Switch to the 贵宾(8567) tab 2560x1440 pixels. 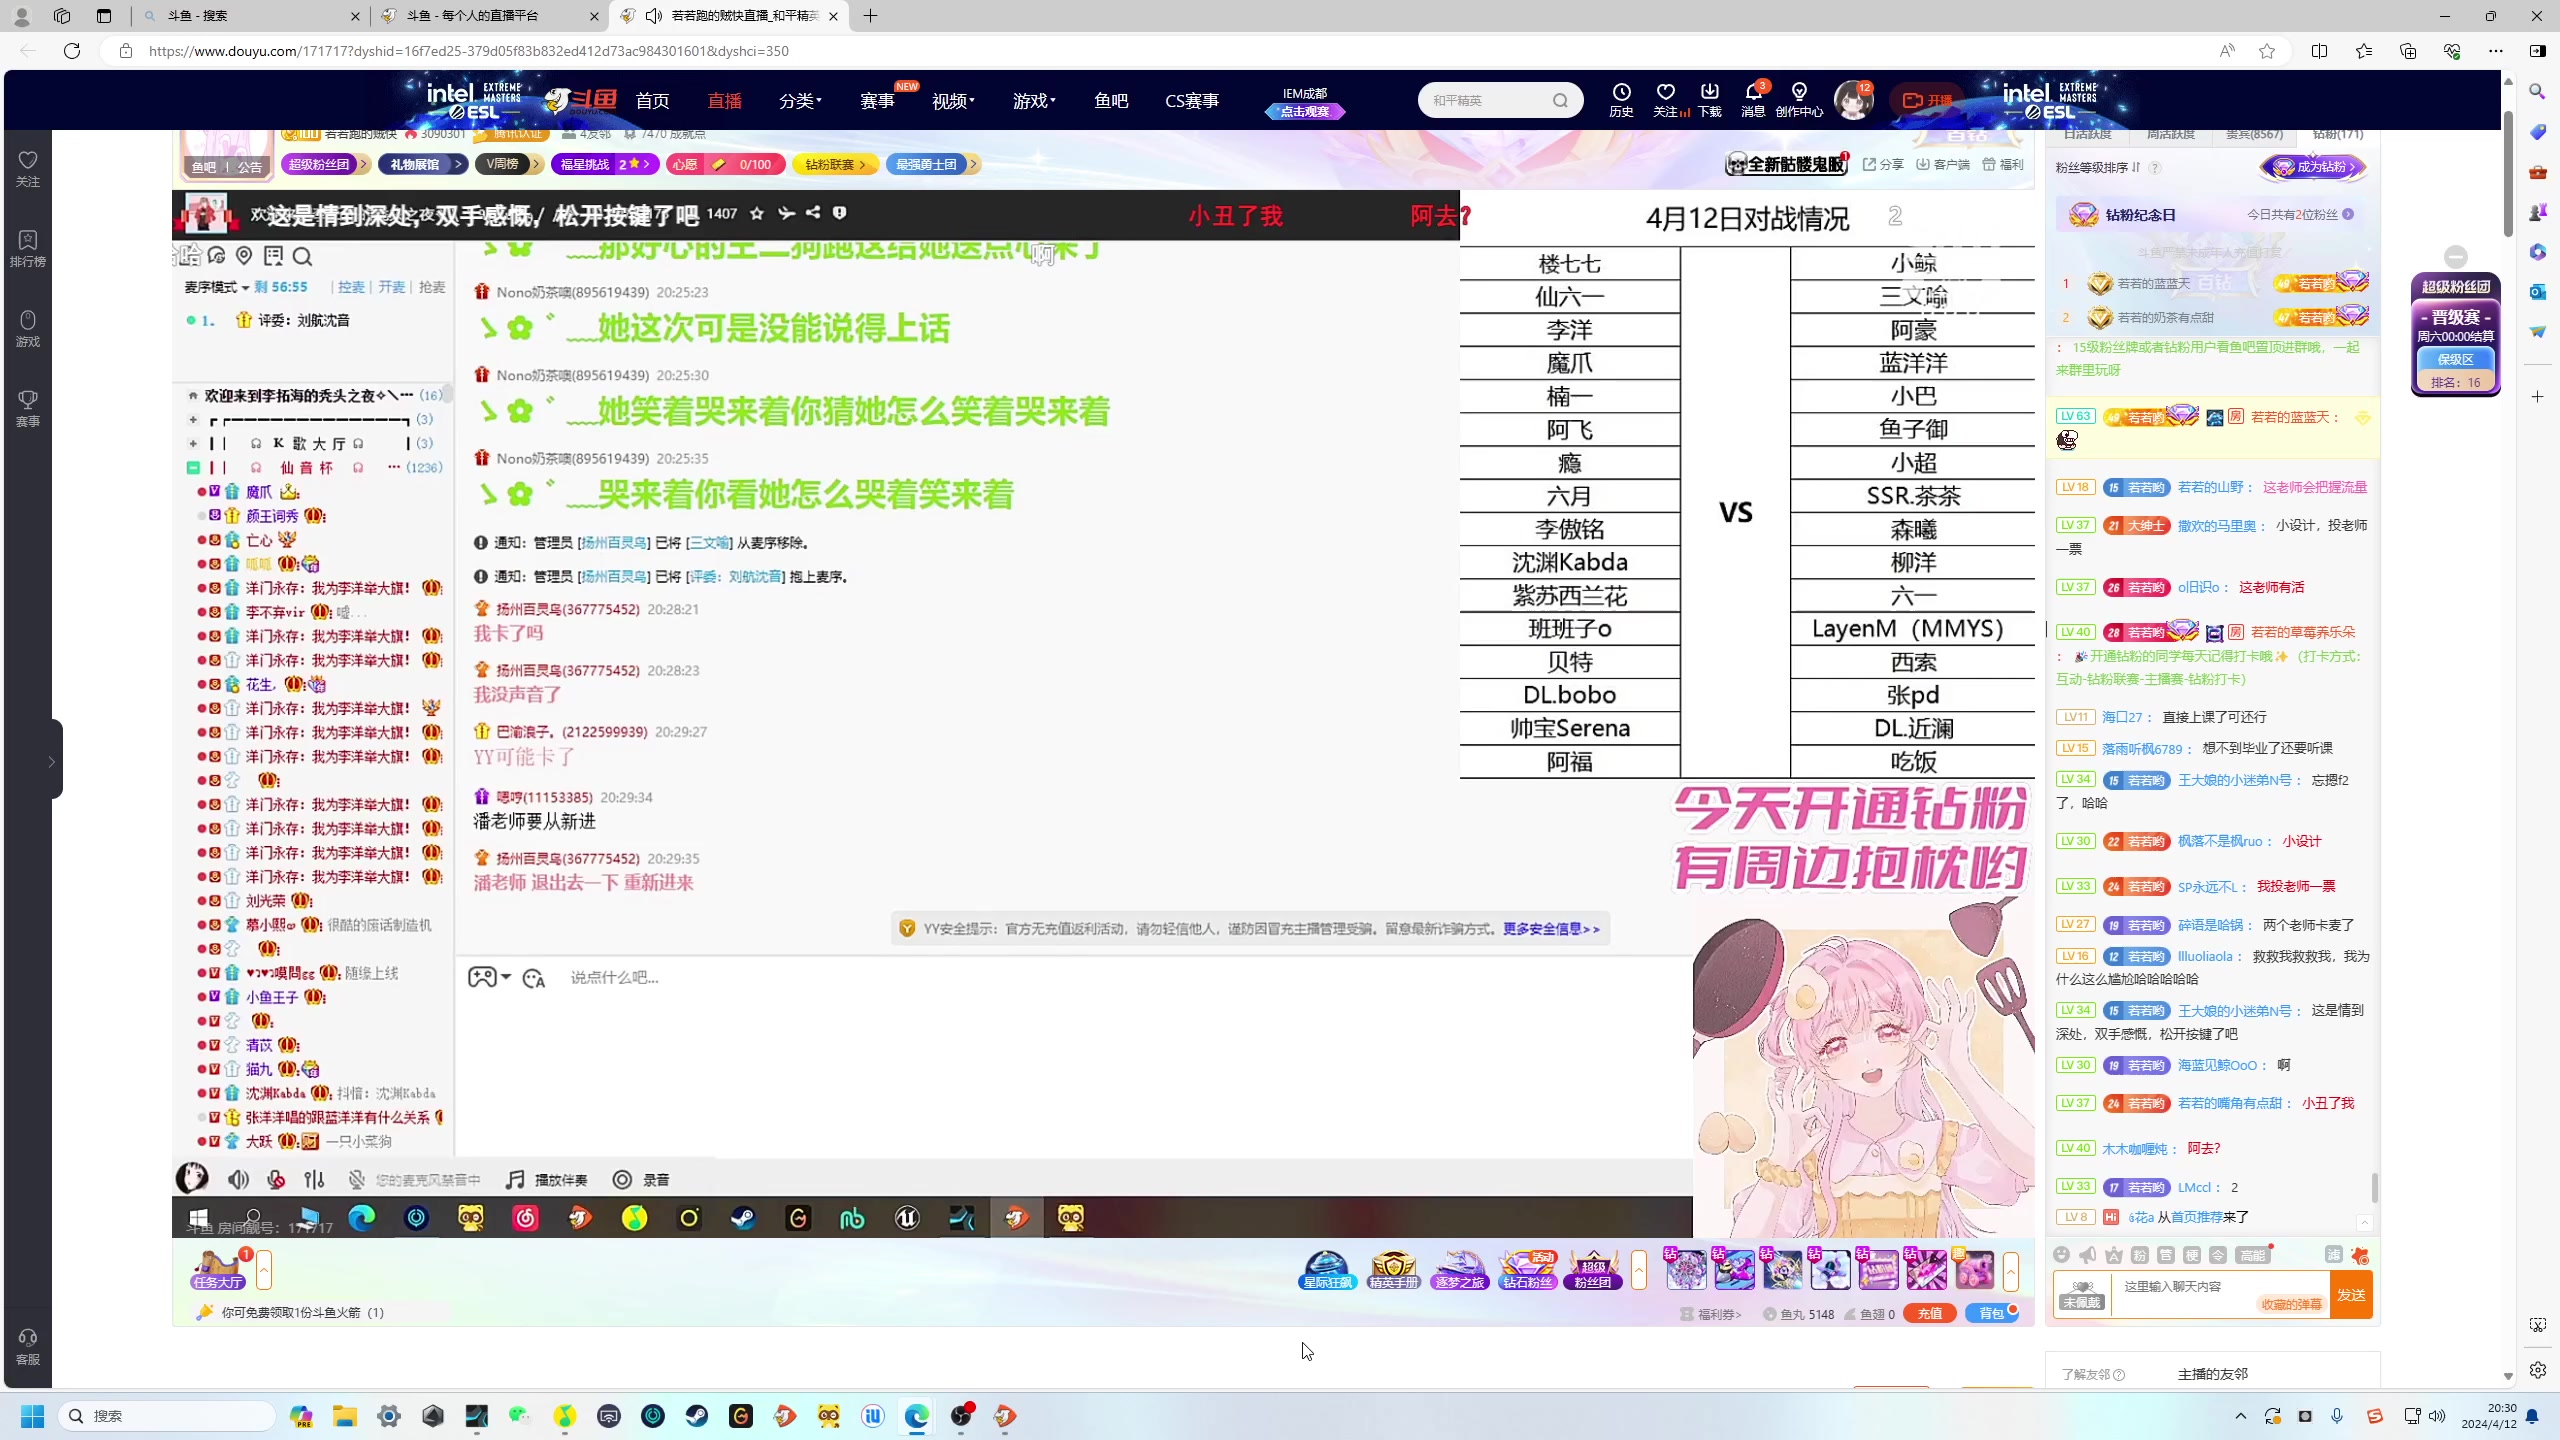coord(2254,134)
